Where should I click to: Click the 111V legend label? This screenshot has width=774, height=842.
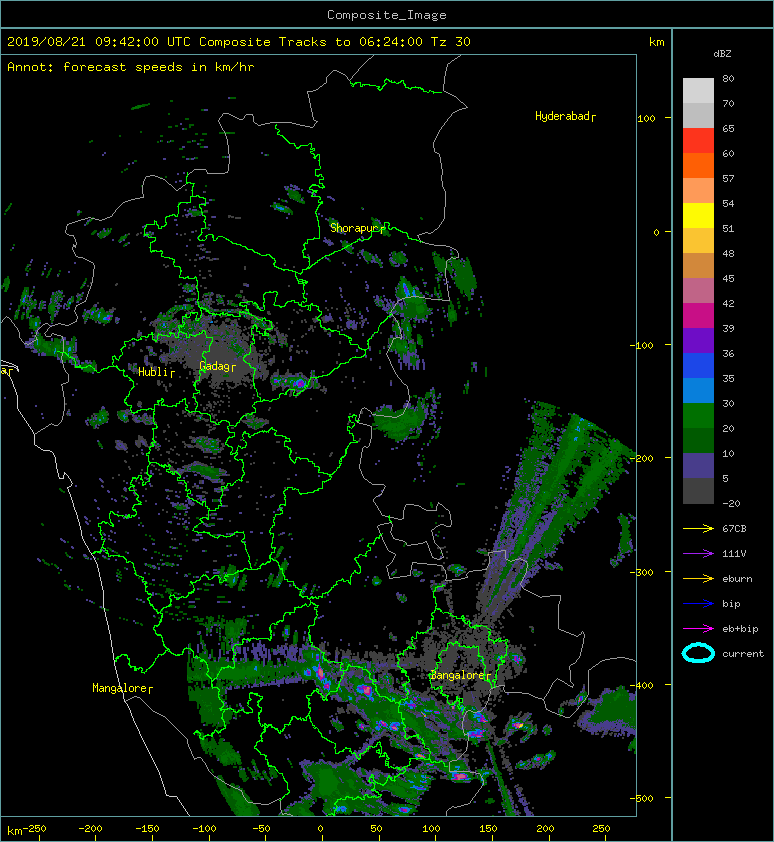pos(734,554)
